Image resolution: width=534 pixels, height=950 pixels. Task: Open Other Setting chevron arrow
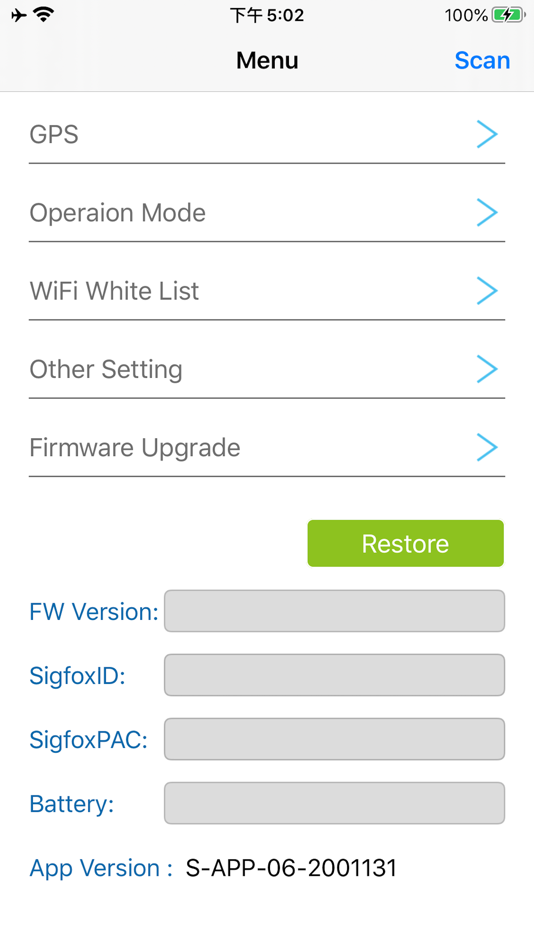[487, 369]
